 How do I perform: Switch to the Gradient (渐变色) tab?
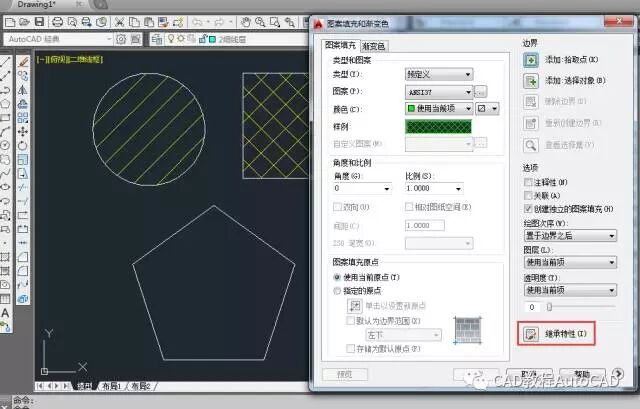[x=373, y=46]
